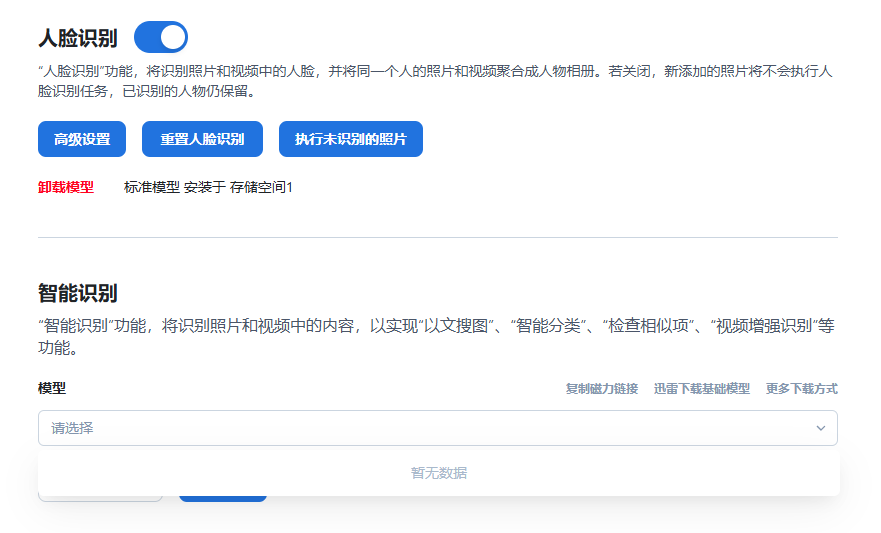Screen dimensions: 881x533
Task: Open 迅雷下载基础模型 link
Action: point(701,389)
